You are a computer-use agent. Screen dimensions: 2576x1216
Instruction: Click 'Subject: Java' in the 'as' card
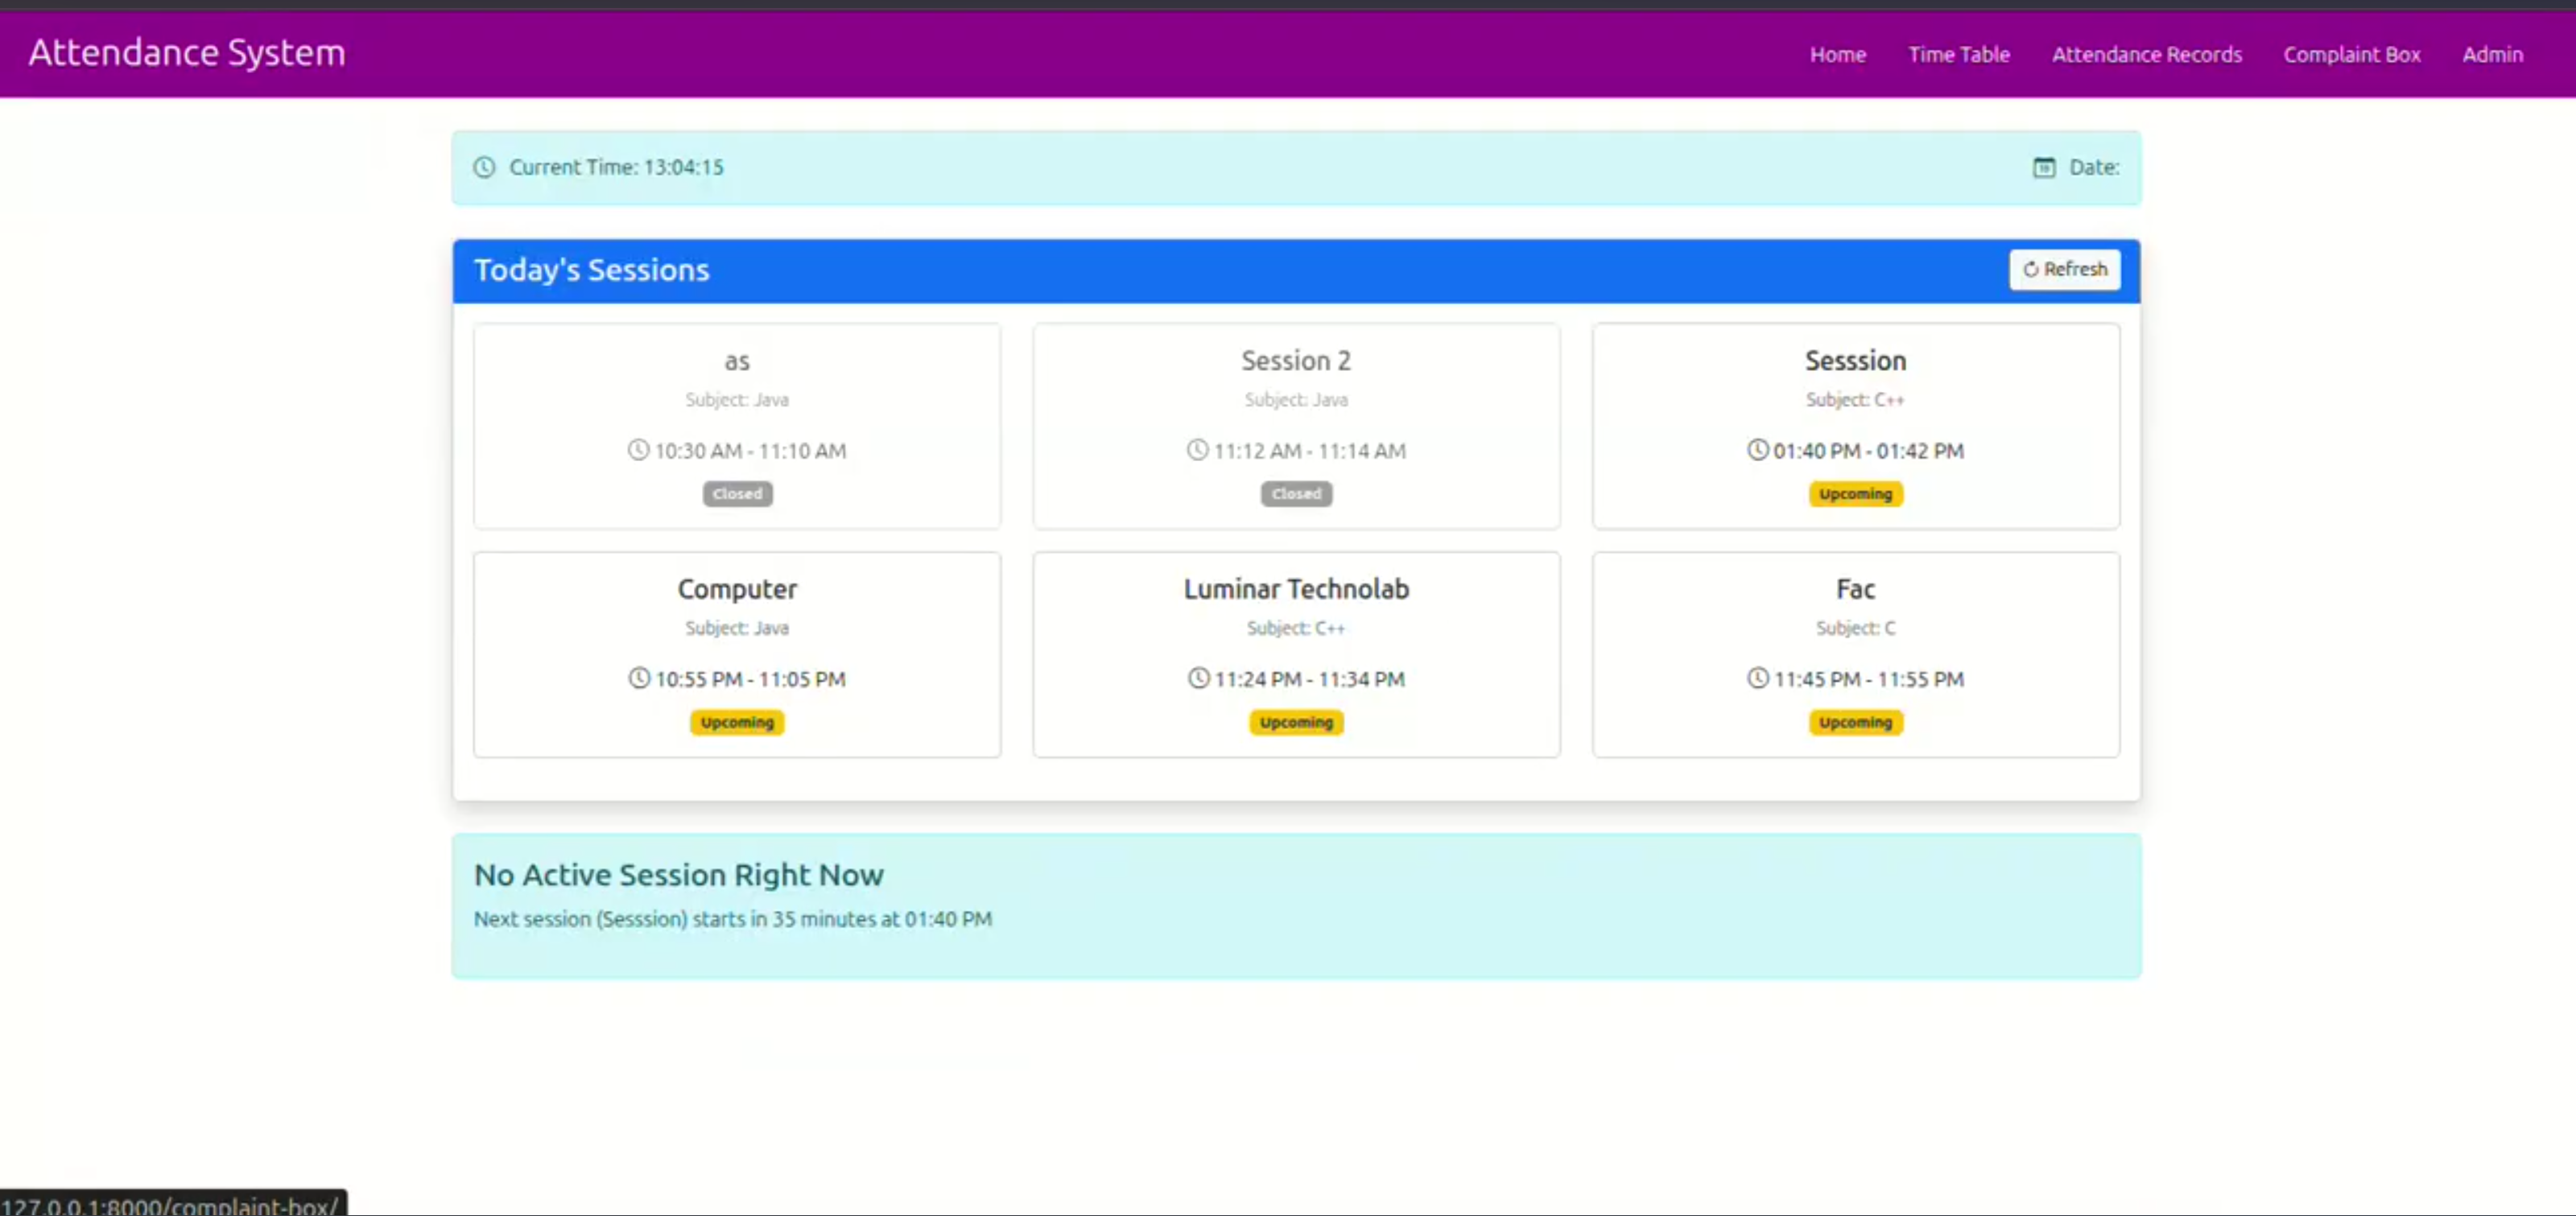737,400
